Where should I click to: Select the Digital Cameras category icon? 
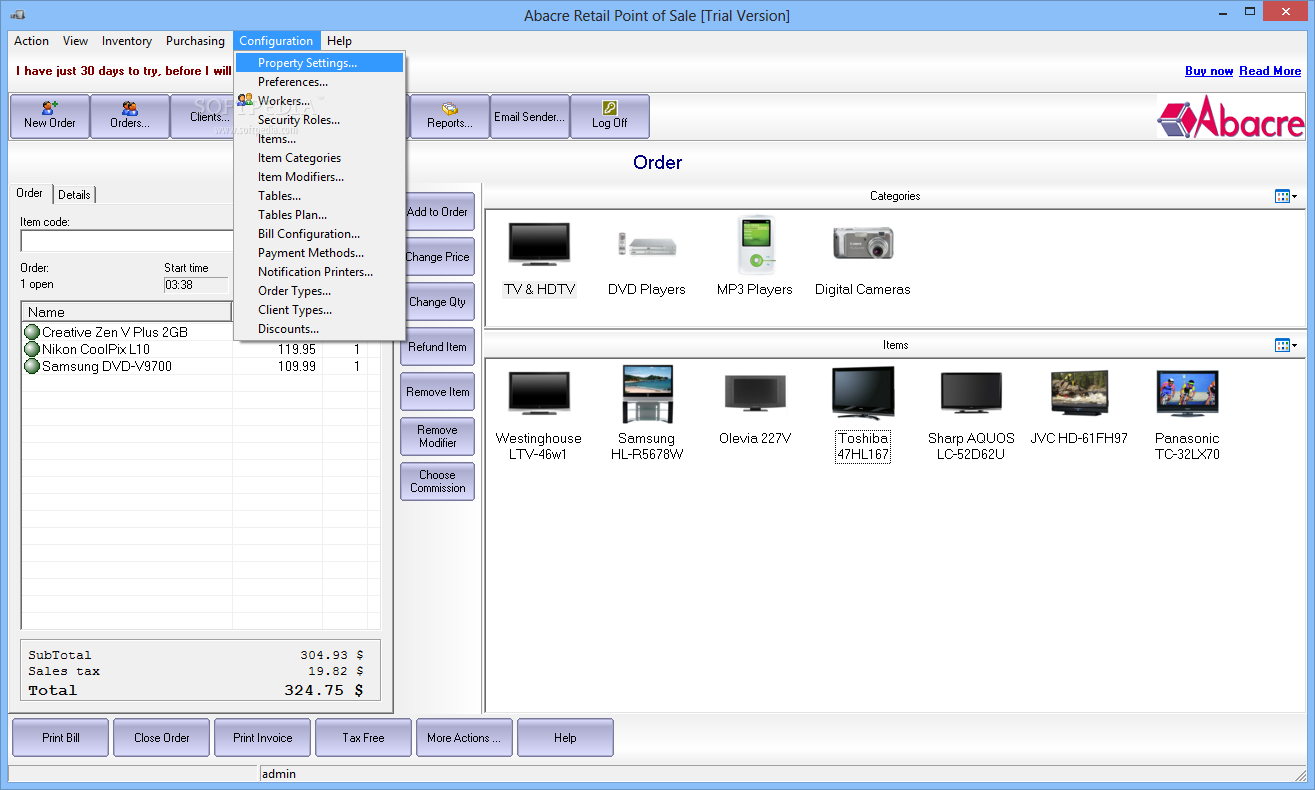click(x=863, y=243)
